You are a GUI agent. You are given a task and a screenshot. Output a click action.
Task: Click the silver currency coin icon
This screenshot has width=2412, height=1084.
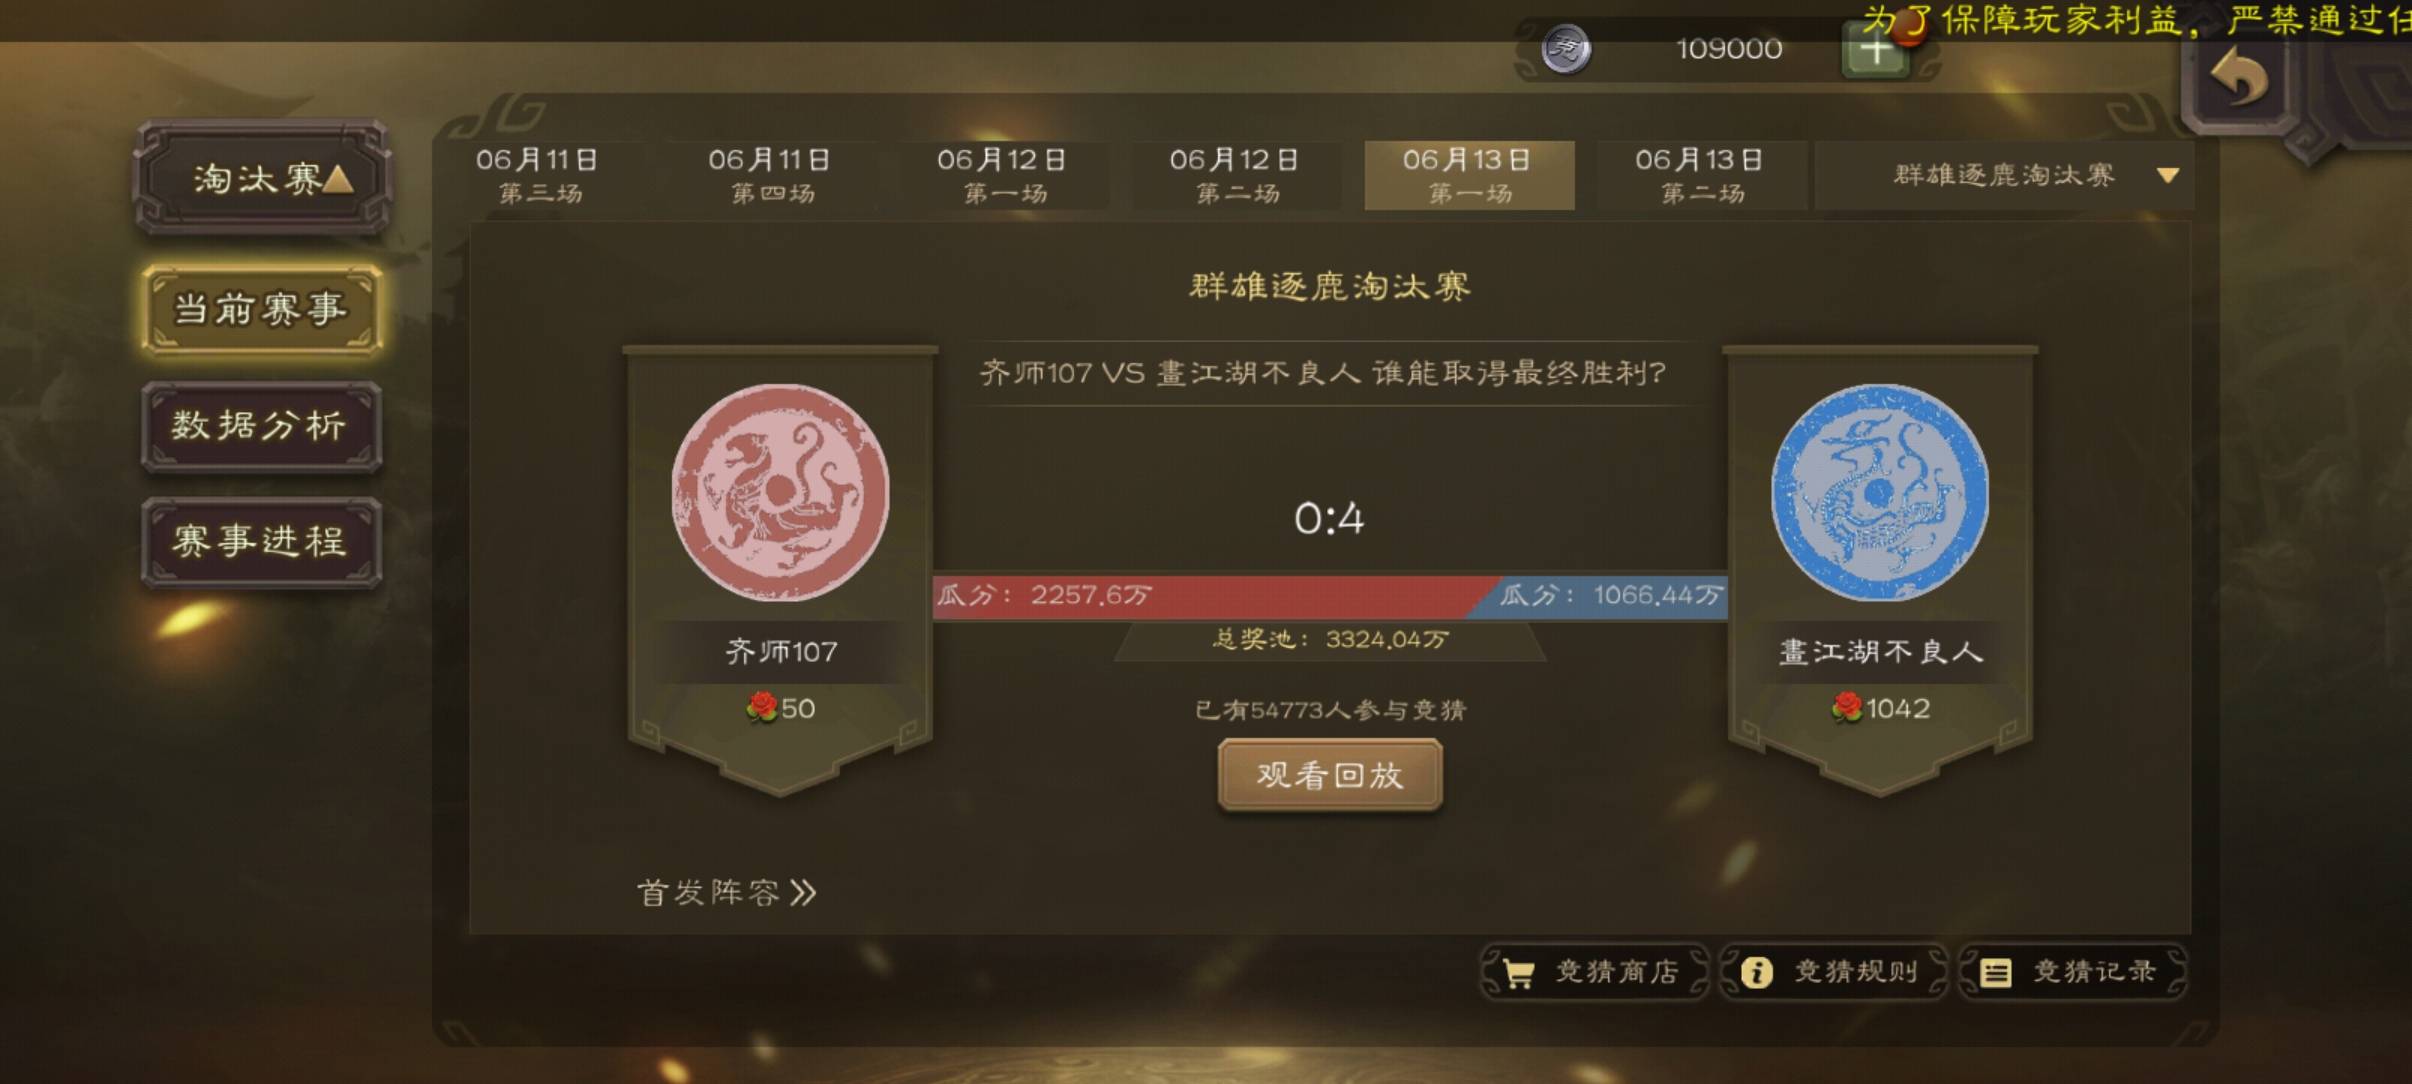click(x=1566, y=49)
